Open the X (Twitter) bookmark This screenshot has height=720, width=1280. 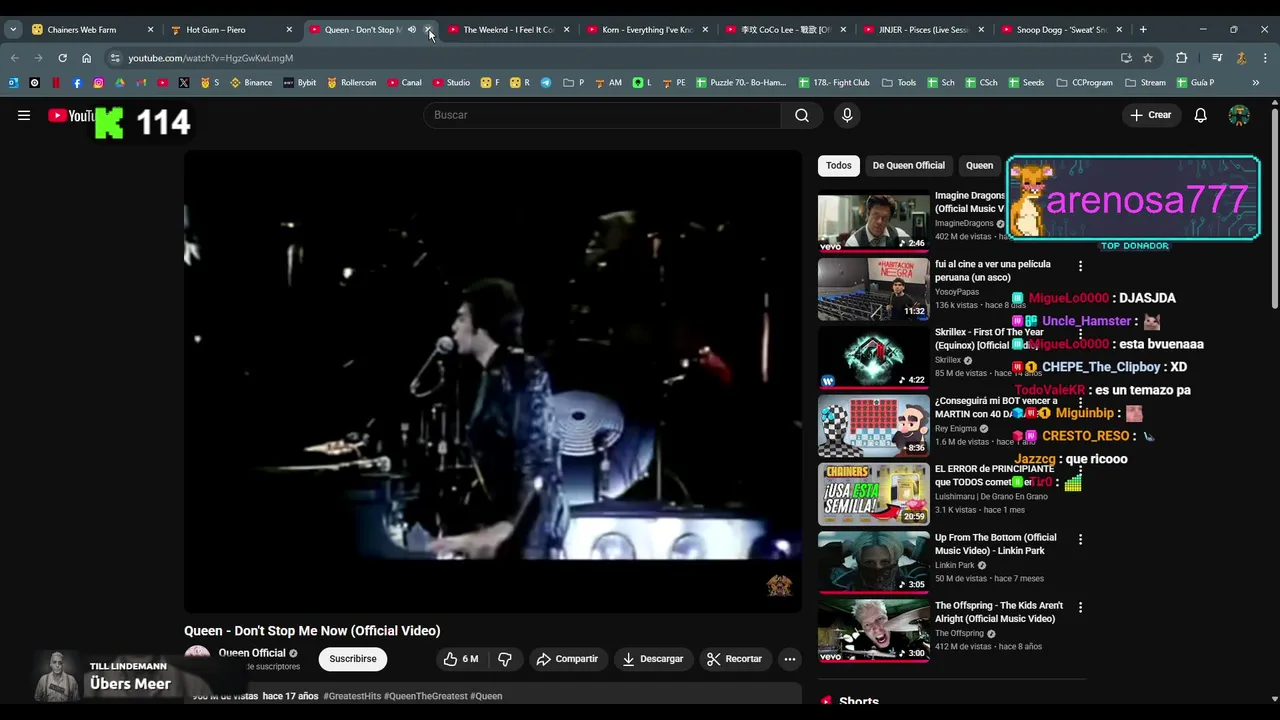click(x=184, y=83)
